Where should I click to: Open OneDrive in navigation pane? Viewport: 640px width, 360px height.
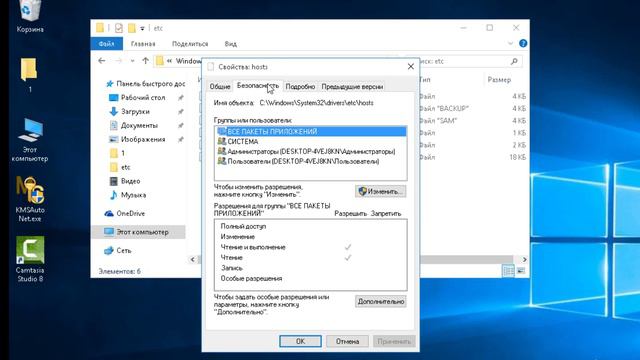[x=125, y=213]
